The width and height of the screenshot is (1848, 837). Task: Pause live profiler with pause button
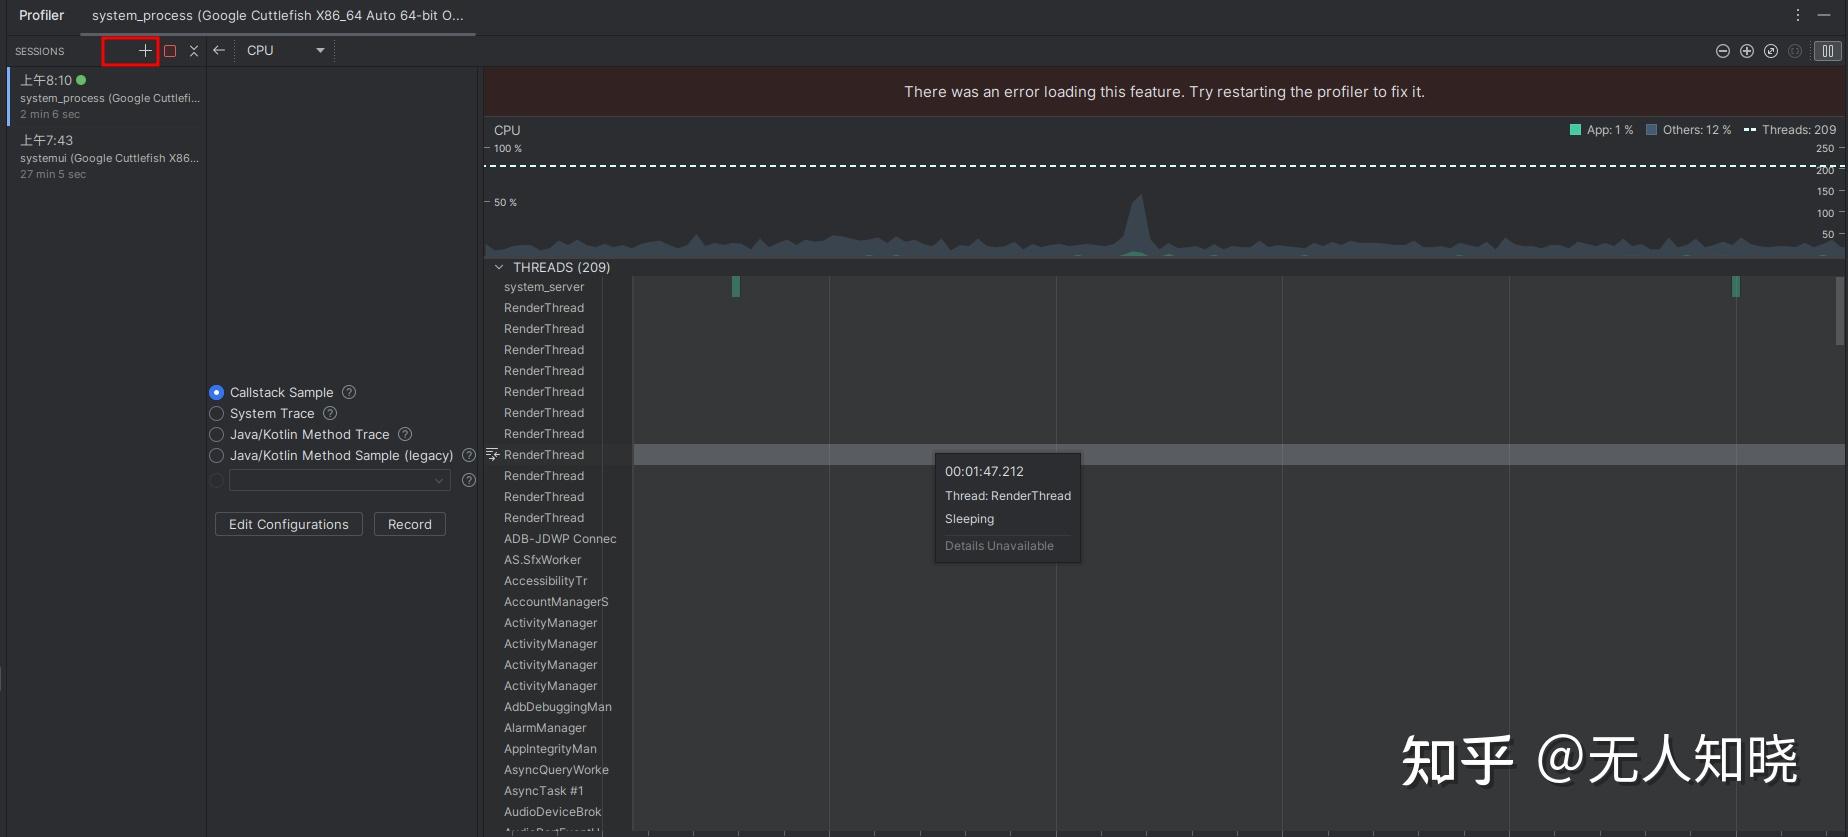pyautogui.click(x=1827, y=51)
